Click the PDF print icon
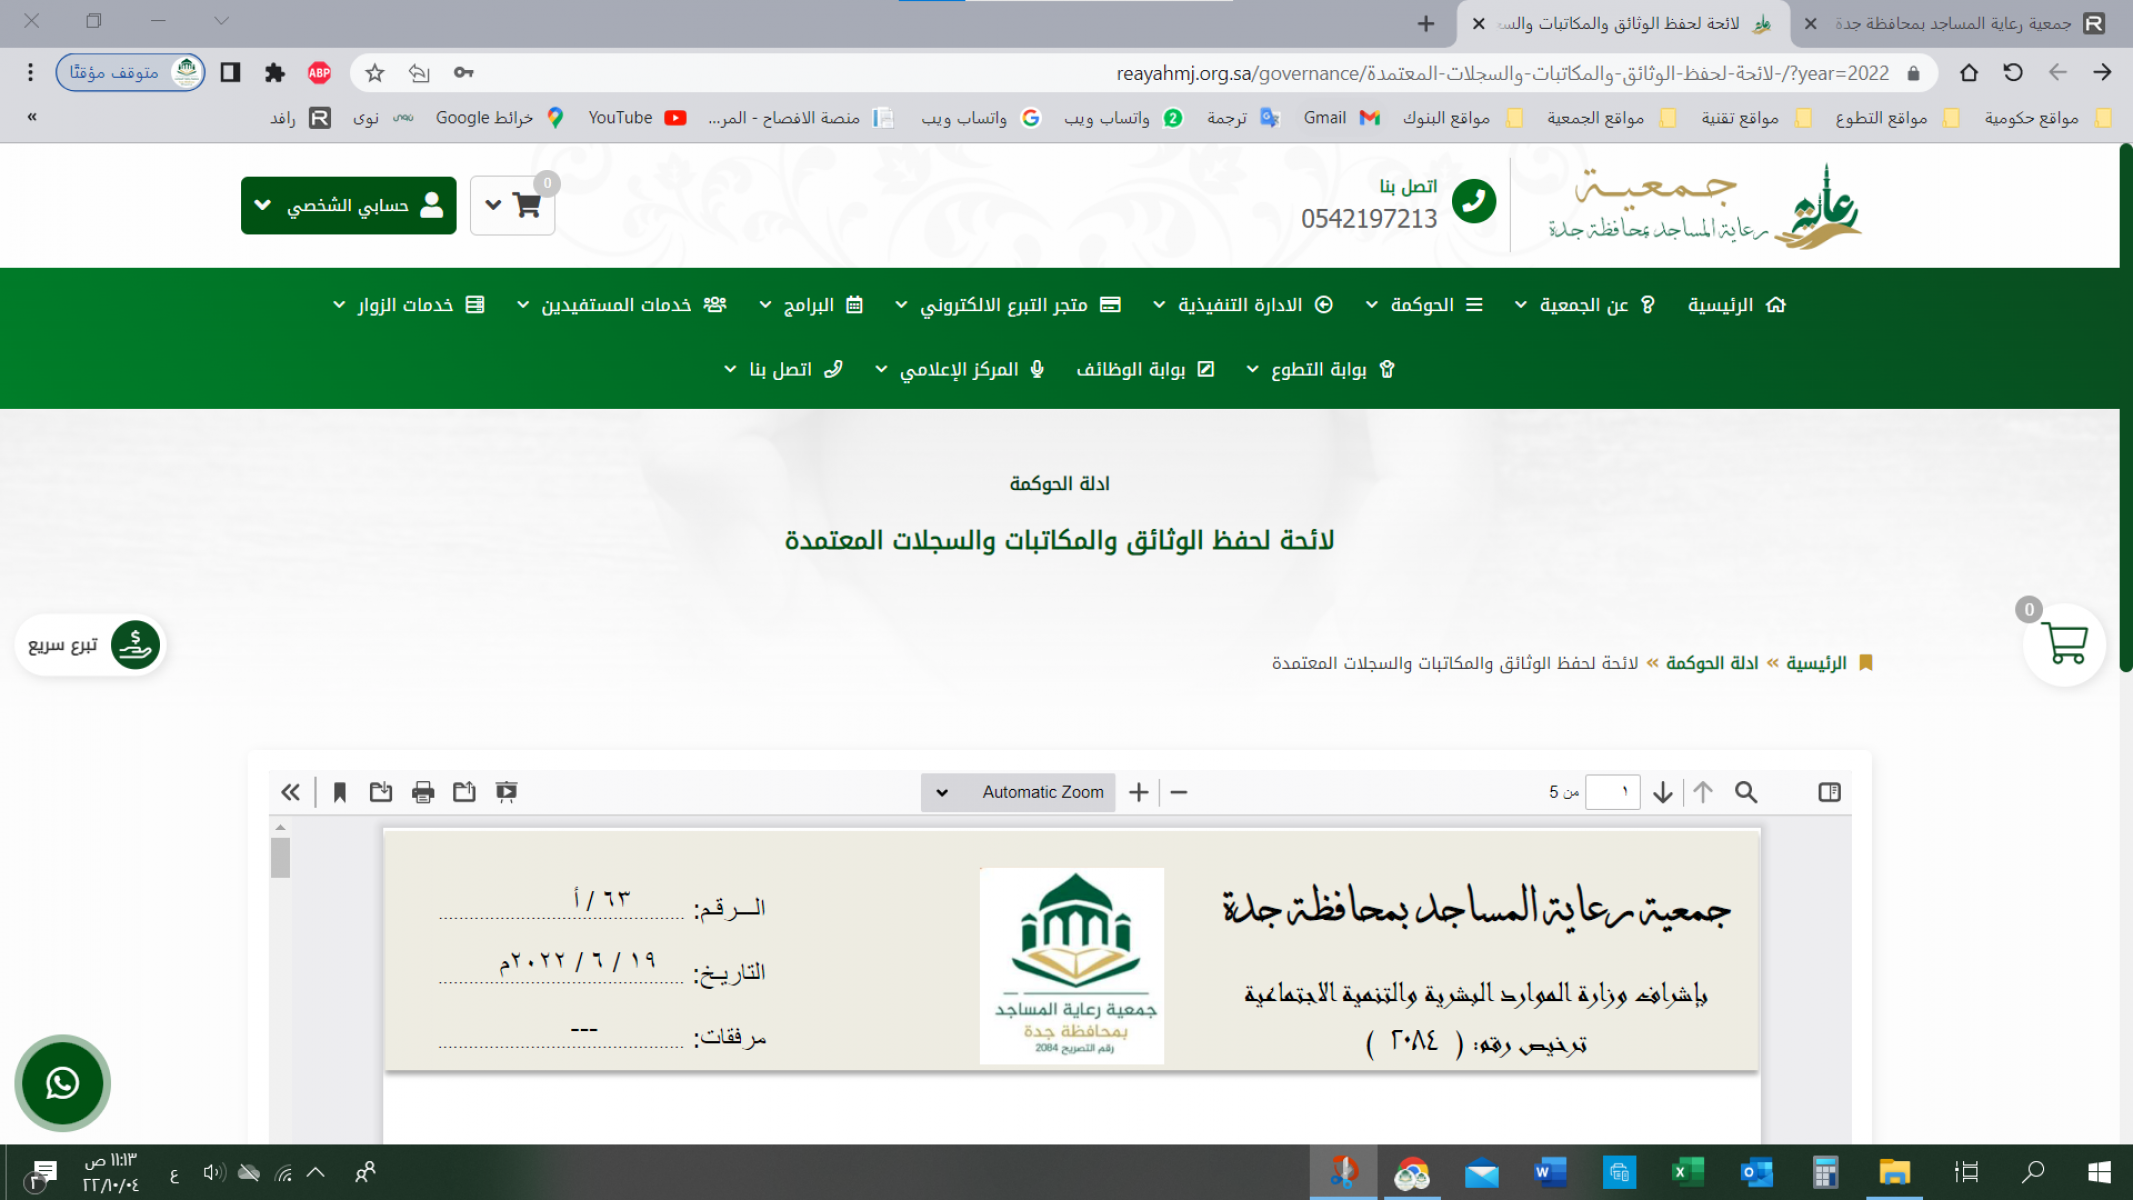This screenshot has height=1200, width=2133. (x=423, y=792)
